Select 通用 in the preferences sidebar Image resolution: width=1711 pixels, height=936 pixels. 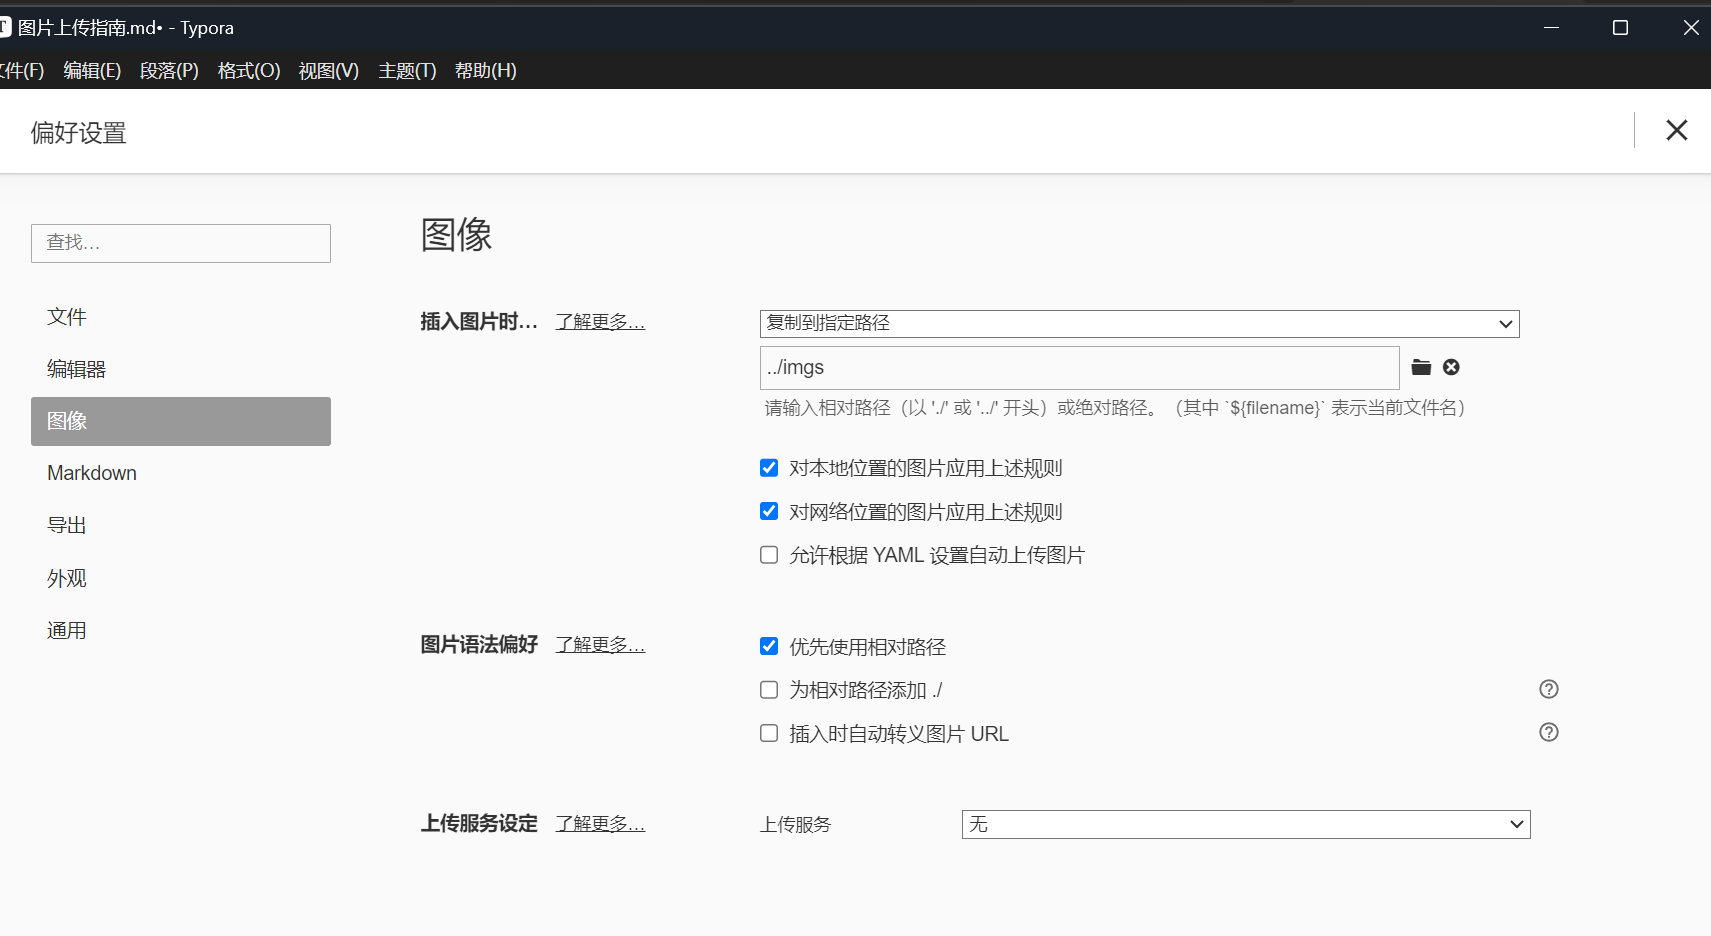[x=181, y=630]
